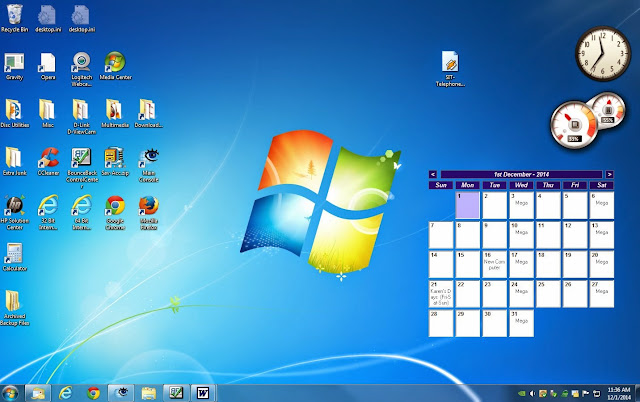Click the small memory gauge gadget
This screenshot has width=640, height=402.
608,109
